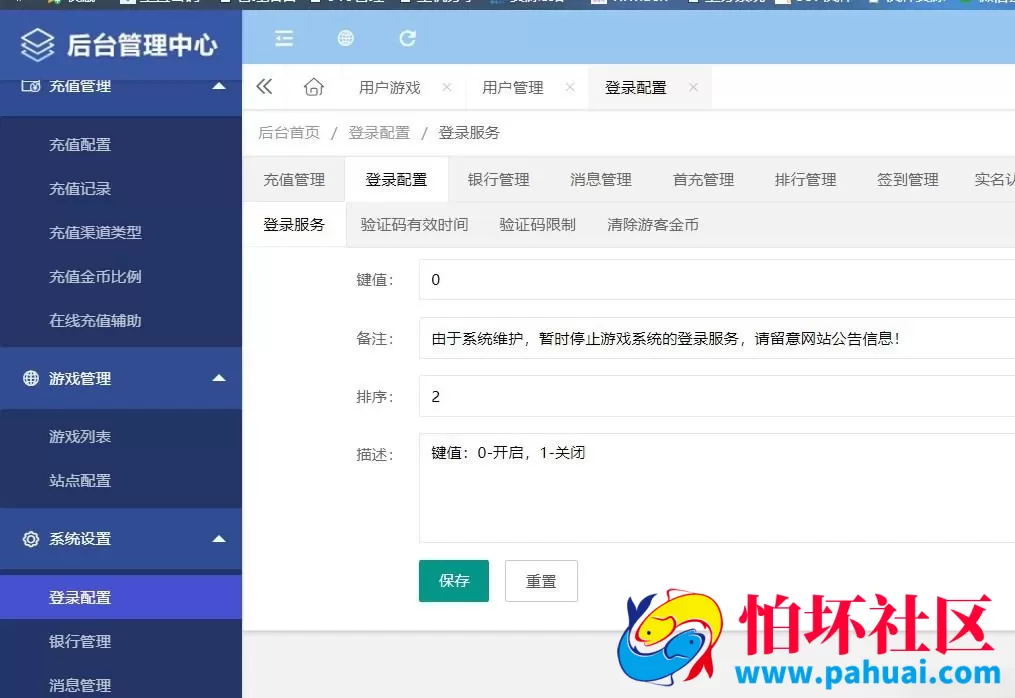Open the globe website icon in header
Viewport: 1015px width, 698px height.
346,39
